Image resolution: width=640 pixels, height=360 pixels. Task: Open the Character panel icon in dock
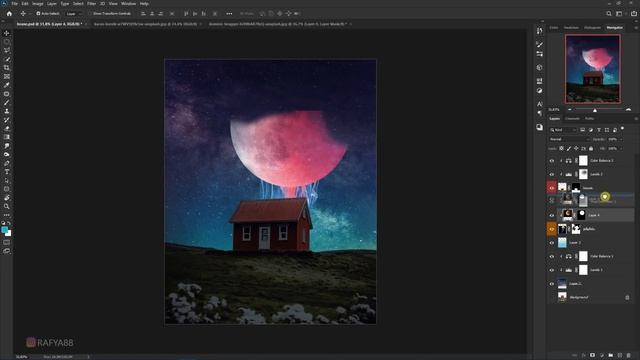tap(540, 104)
